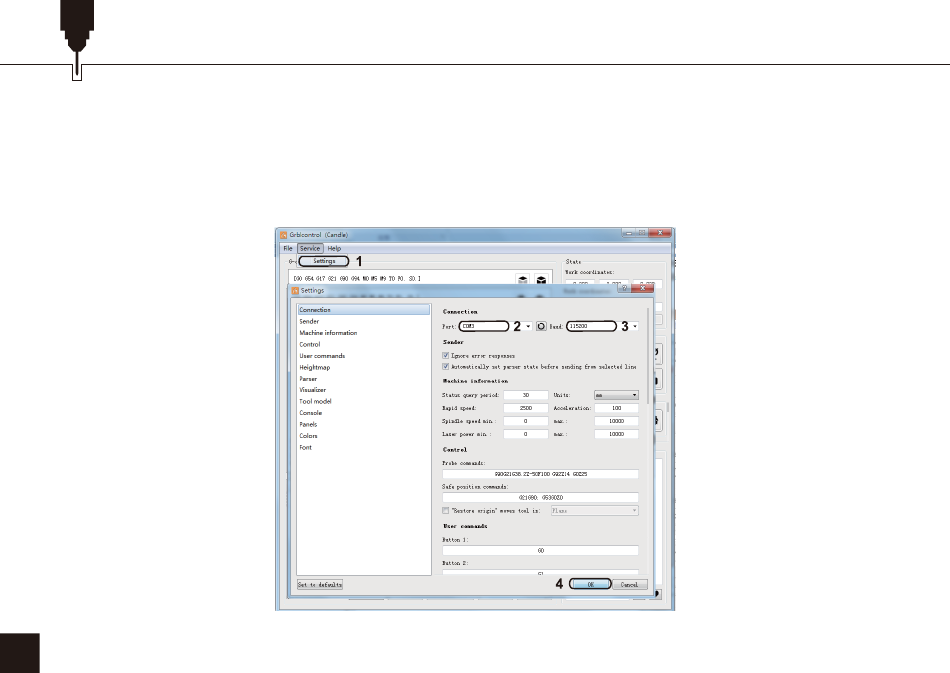The height and width of the screenshot is (673, 950).
Task: Enable "Restore origin" moves tool checkbox
Action: coord(446,510)
